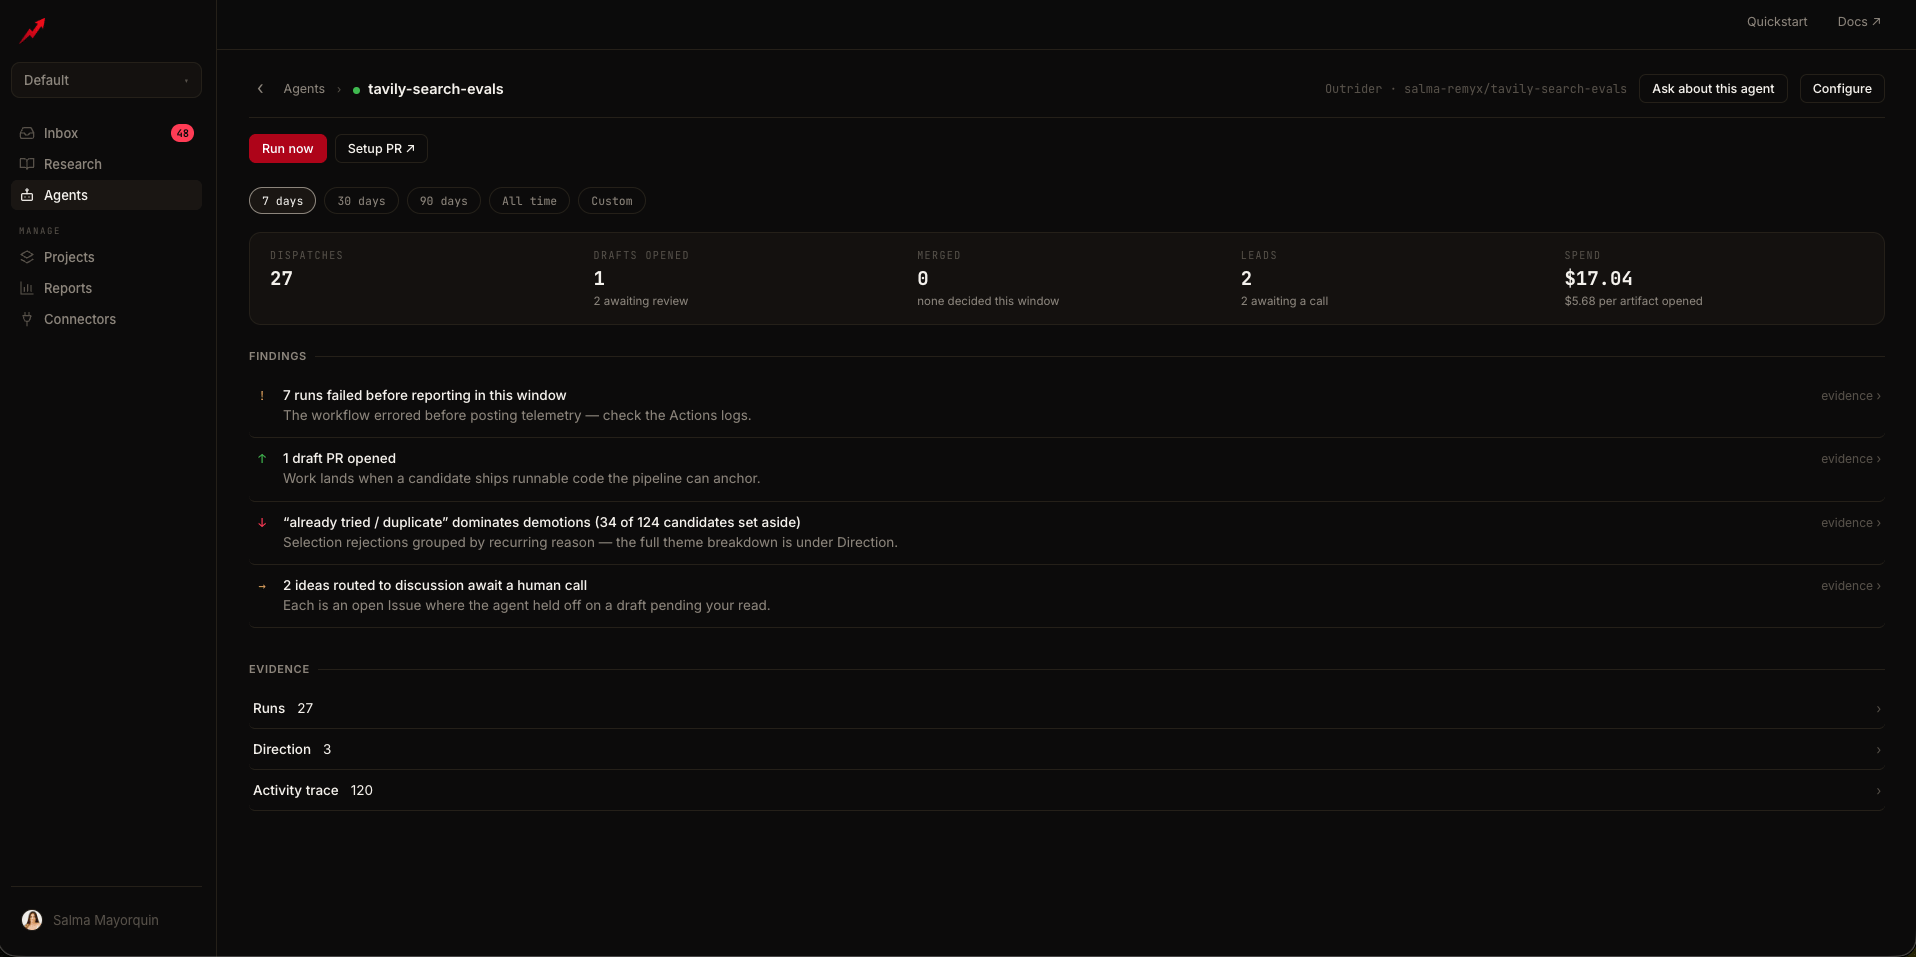Image resolution: width=1916 pixels, height=957 pixels.
Task: Click the red arrow app logo
Action: point(33,30)
